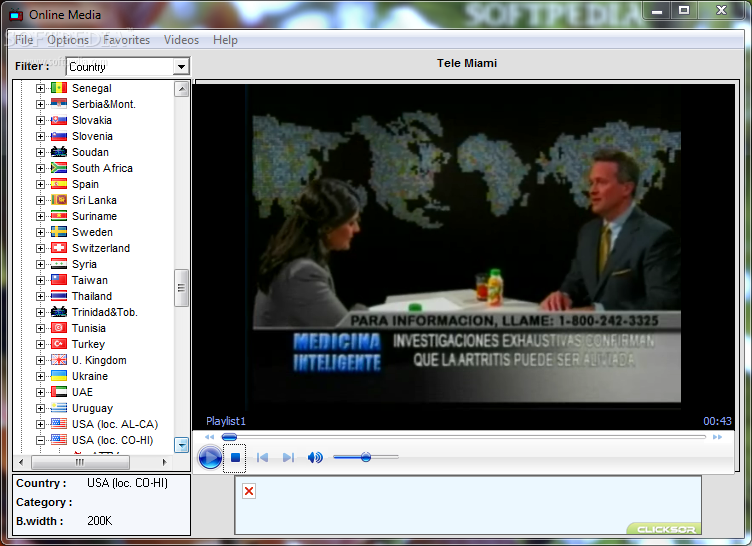Click the playback seek bar handle

229,437
